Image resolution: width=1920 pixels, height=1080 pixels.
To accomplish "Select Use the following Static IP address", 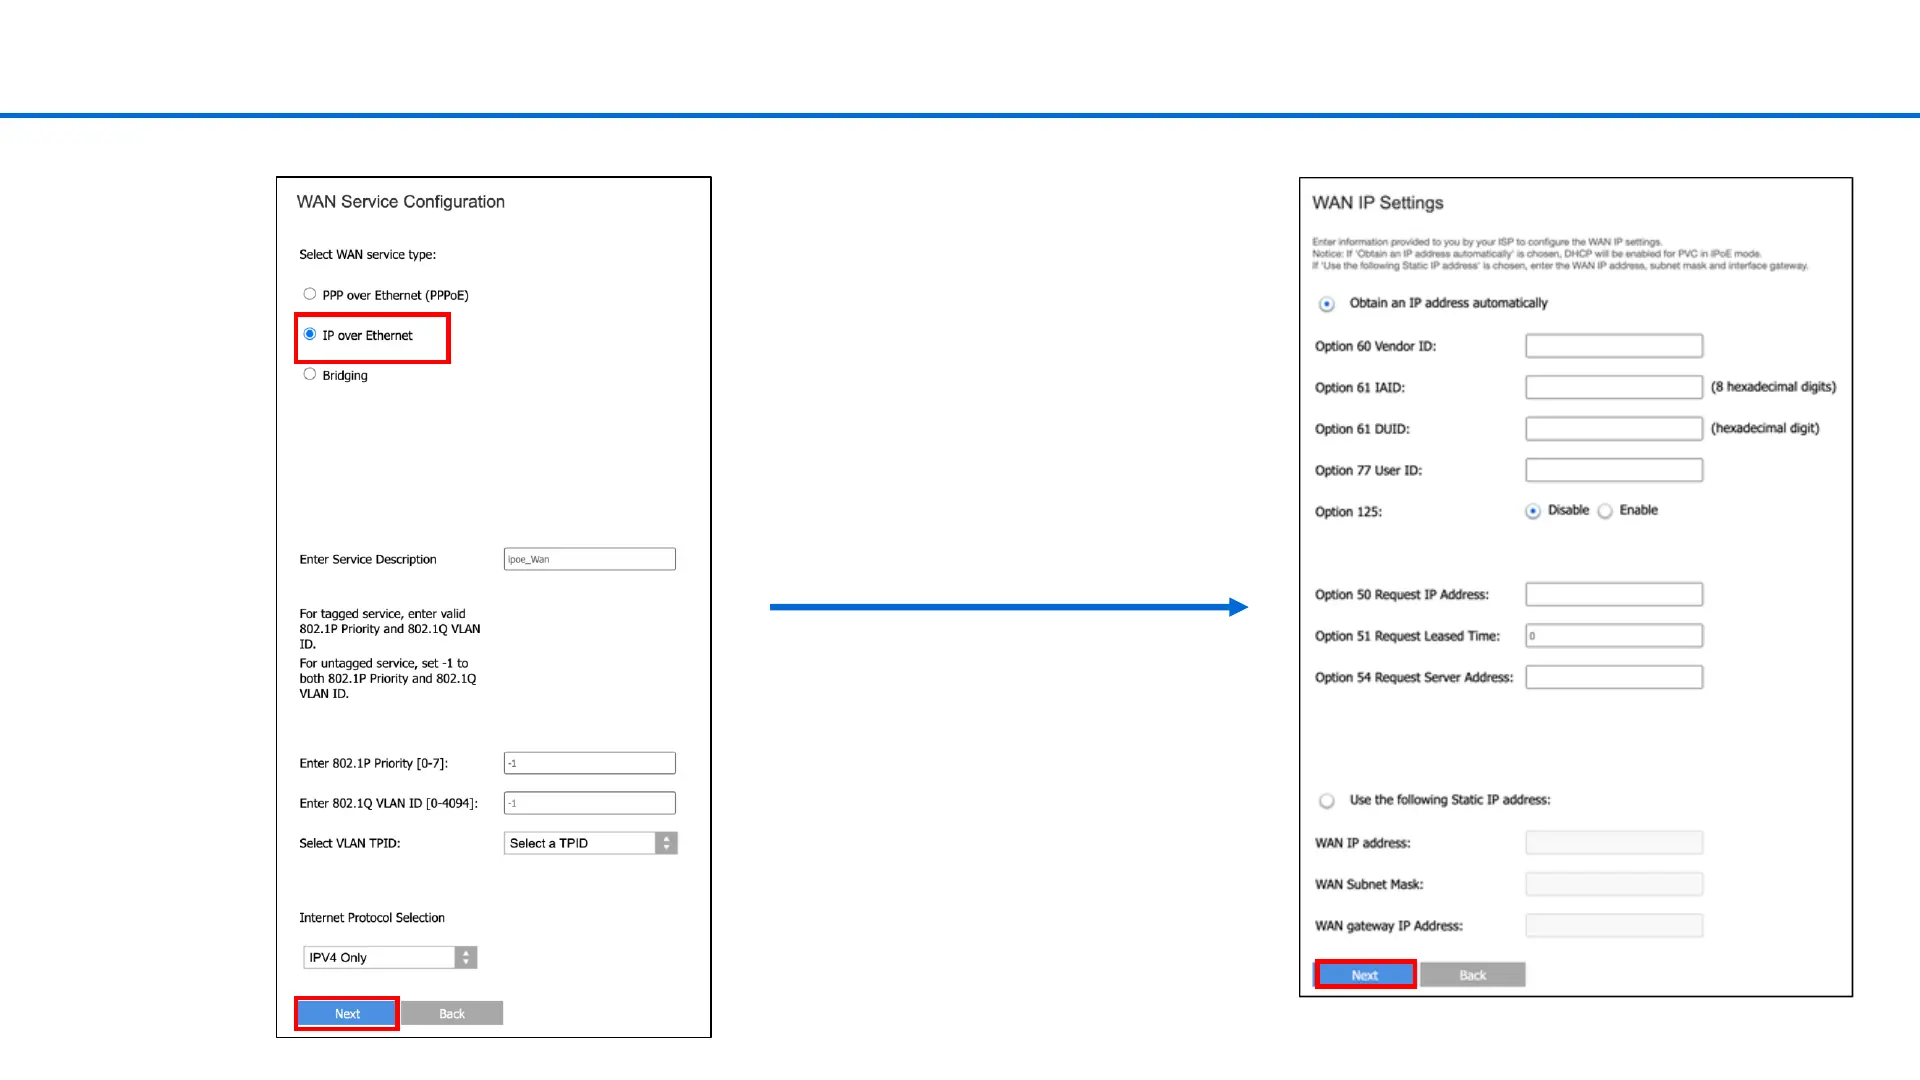I will pos(1327,801).
